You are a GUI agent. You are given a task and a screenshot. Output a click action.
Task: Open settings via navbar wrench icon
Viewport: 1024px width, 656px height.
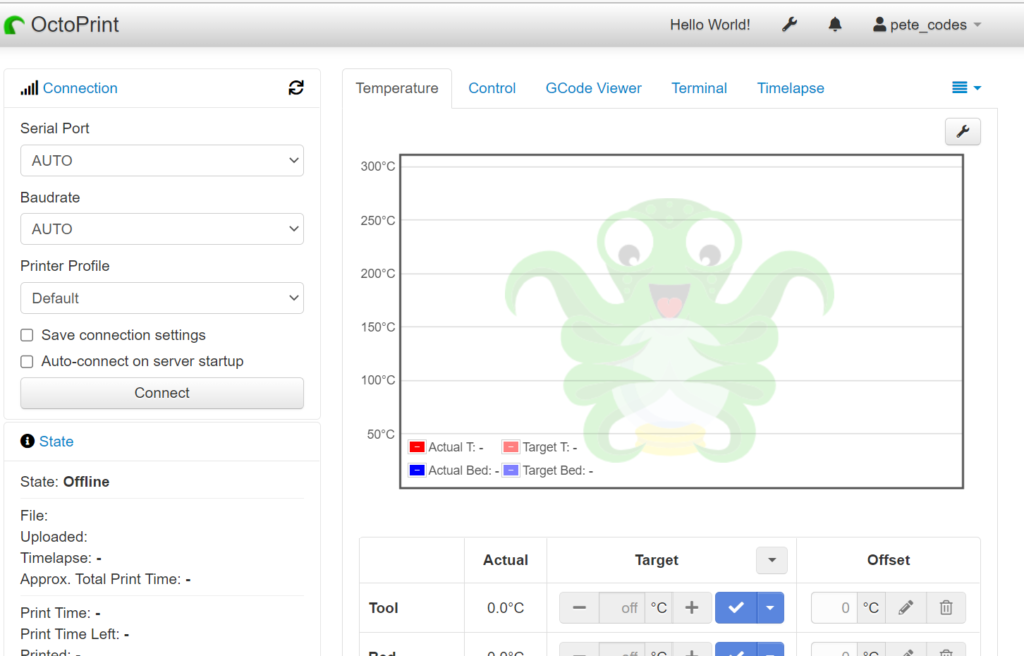tap(790, 25)
